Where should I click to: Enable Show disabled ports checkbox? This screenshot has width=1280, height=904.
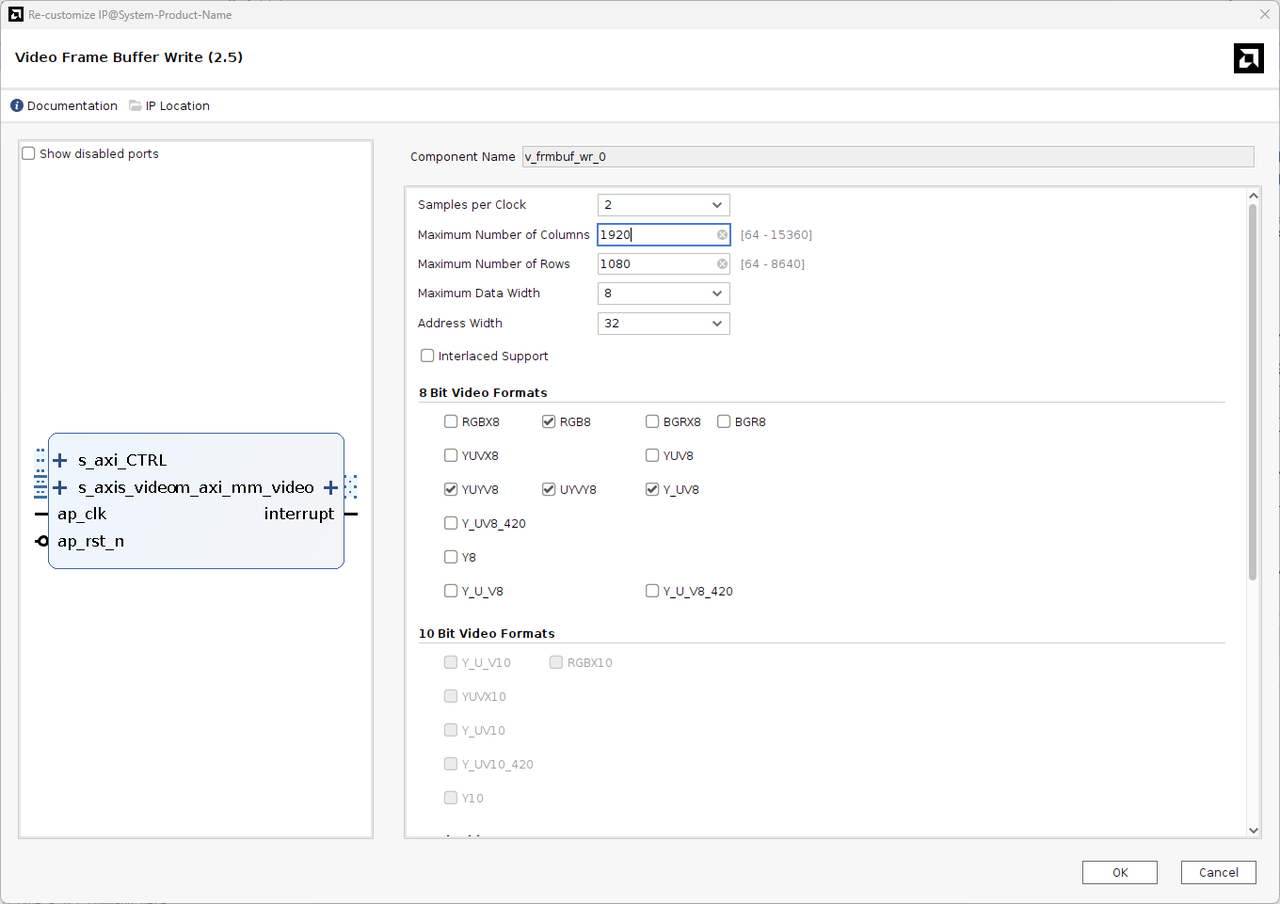pyautogui.click(x=29, y=154)
